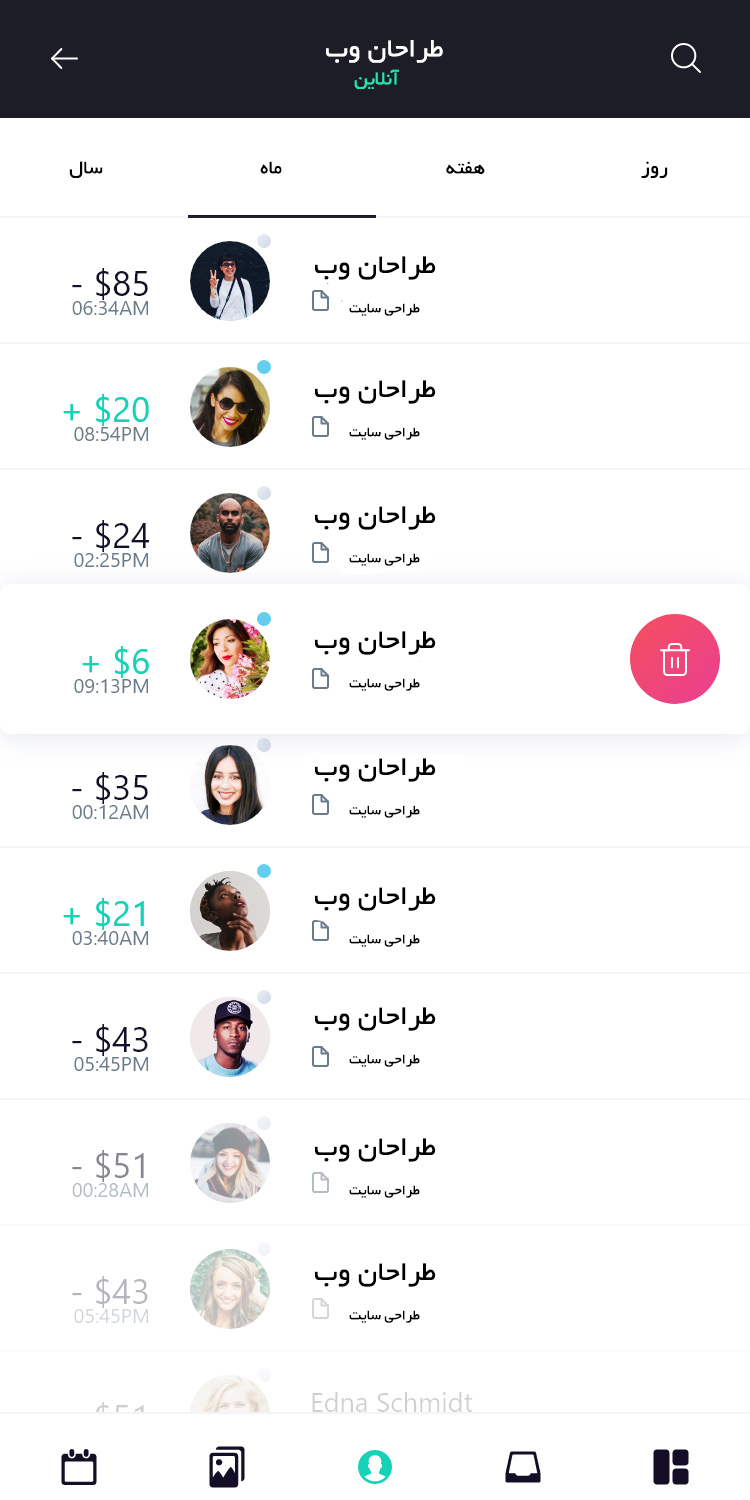Click the طراحان وب title in header

pyautogui.click(x=384, y=50)
